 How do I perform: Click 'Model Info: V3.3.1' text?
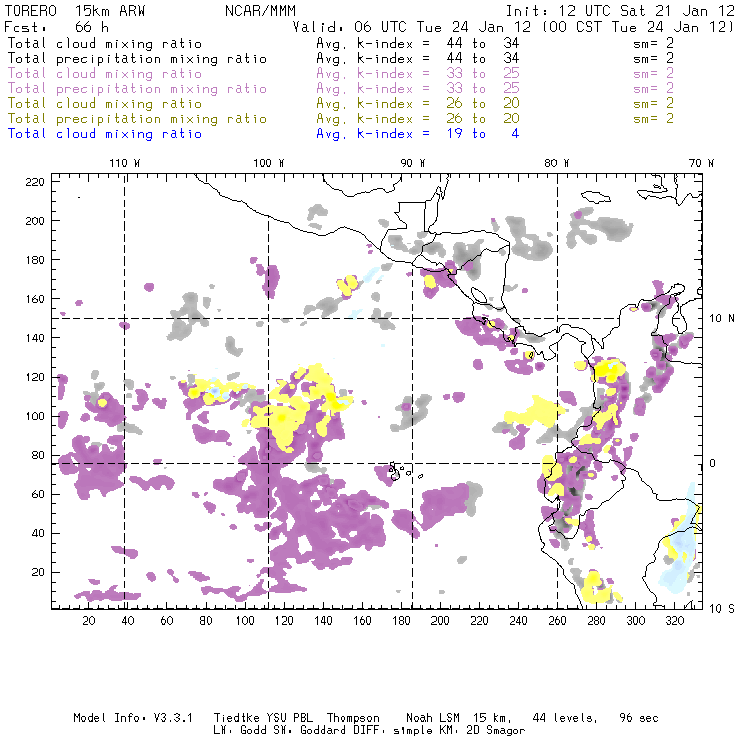click(133, 718)
